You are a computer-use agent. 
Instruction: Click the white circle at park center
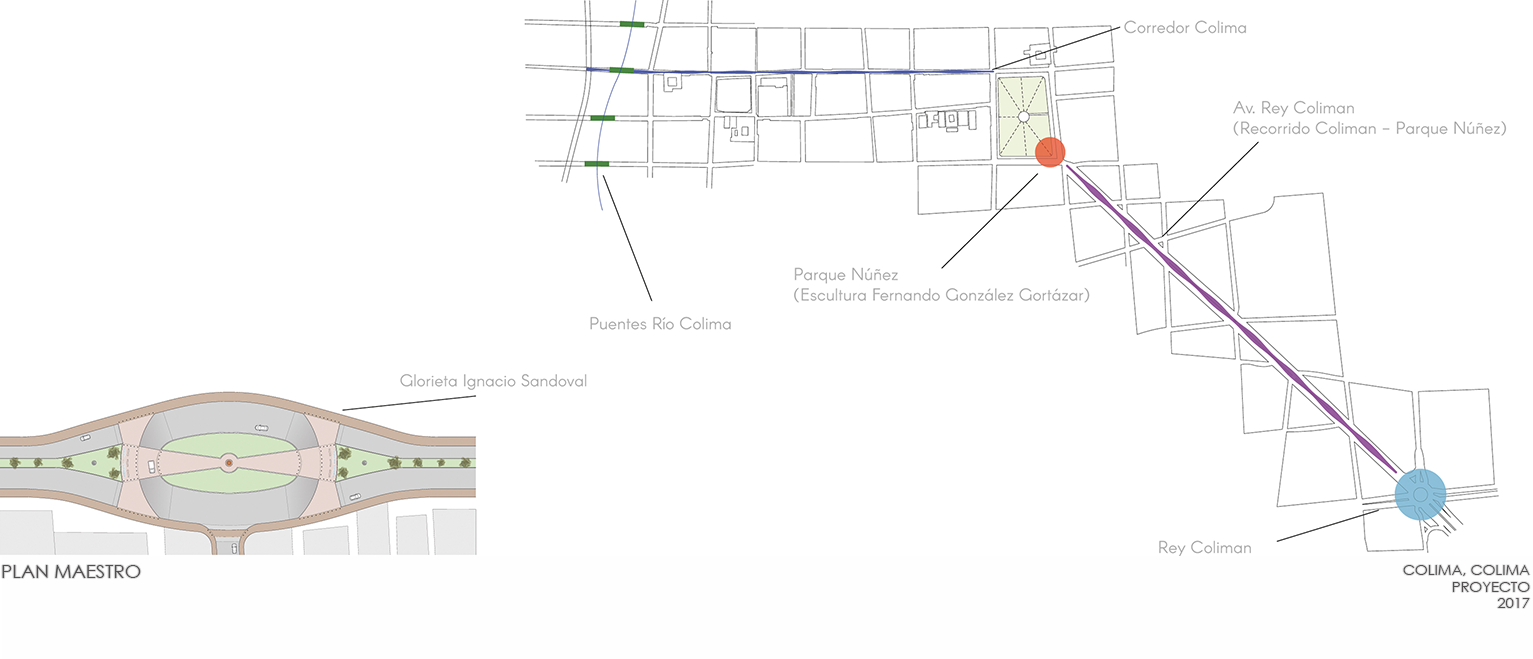(x=1023, y=117)
